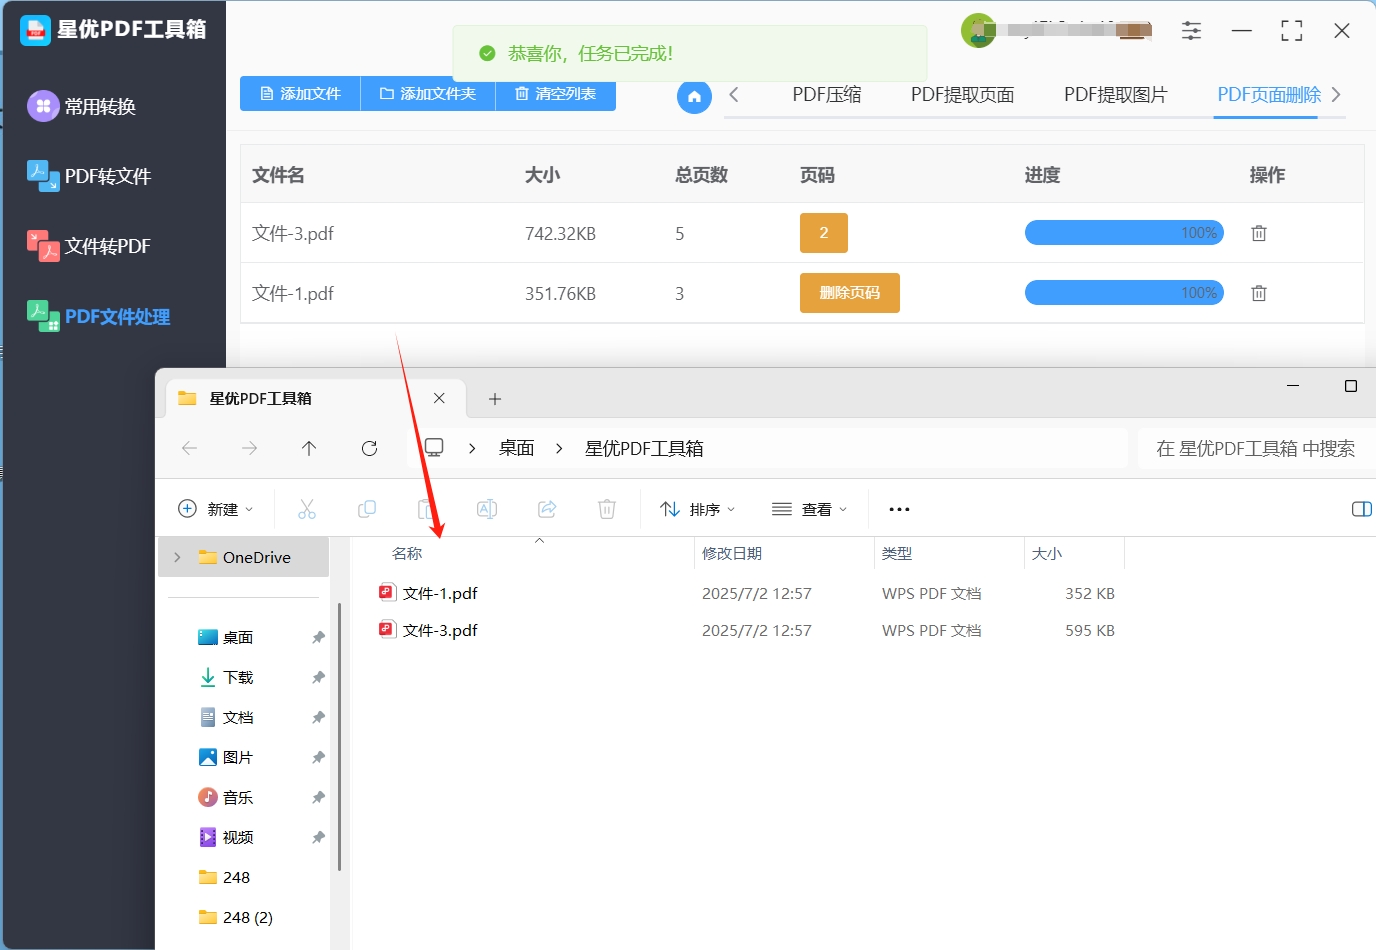This screenshot has width=1376, height=950.
Task: Click 星优PDF工具箱 breadcrumb in address bar
Action: pos(644,448)
